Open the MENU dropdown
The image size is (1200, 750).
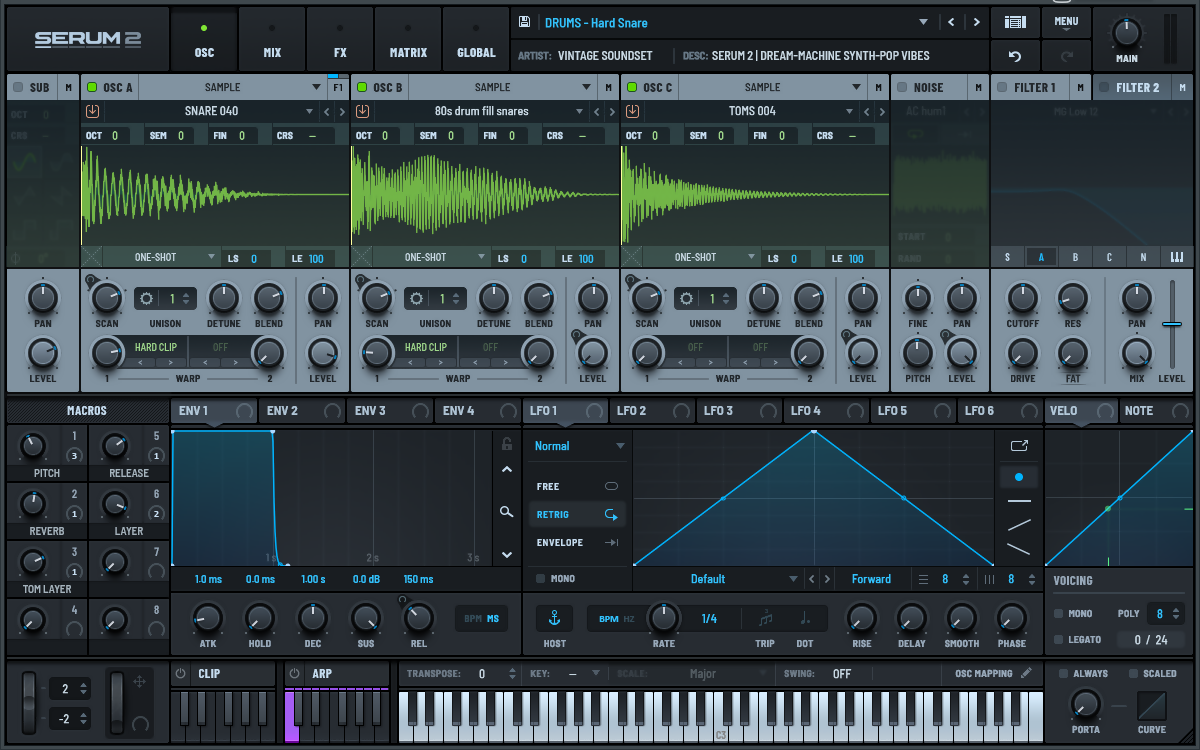(x=1065, y=22)
